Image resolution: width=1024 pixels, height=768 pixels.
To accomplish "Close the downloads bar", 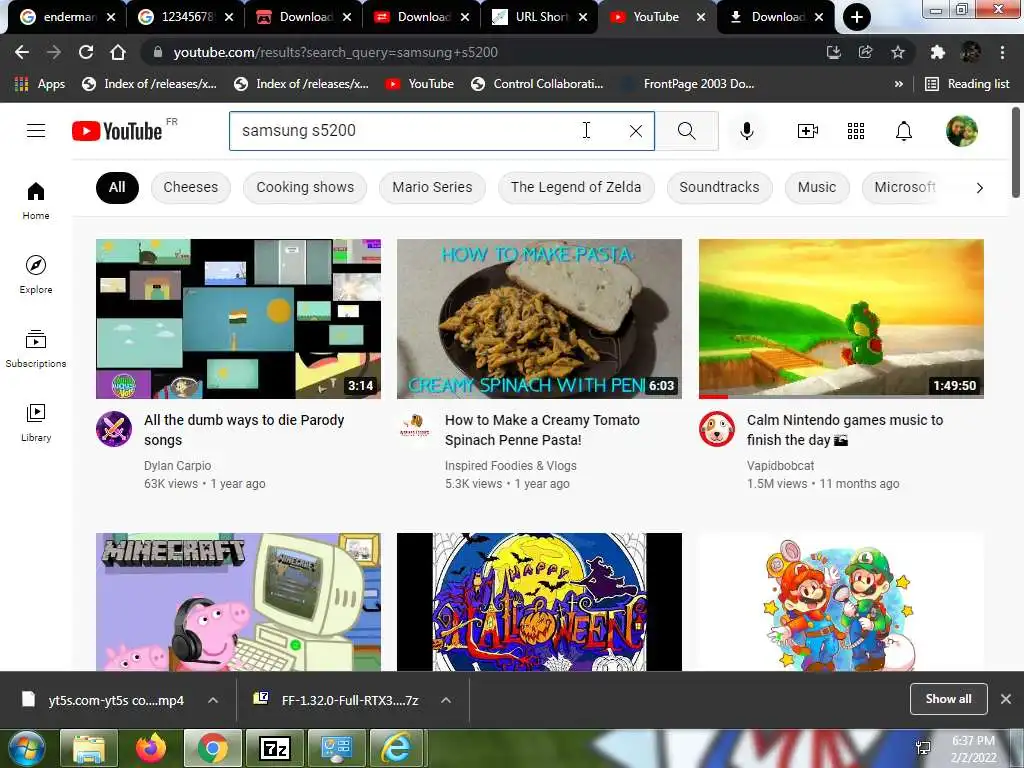I will (1006, 699).
